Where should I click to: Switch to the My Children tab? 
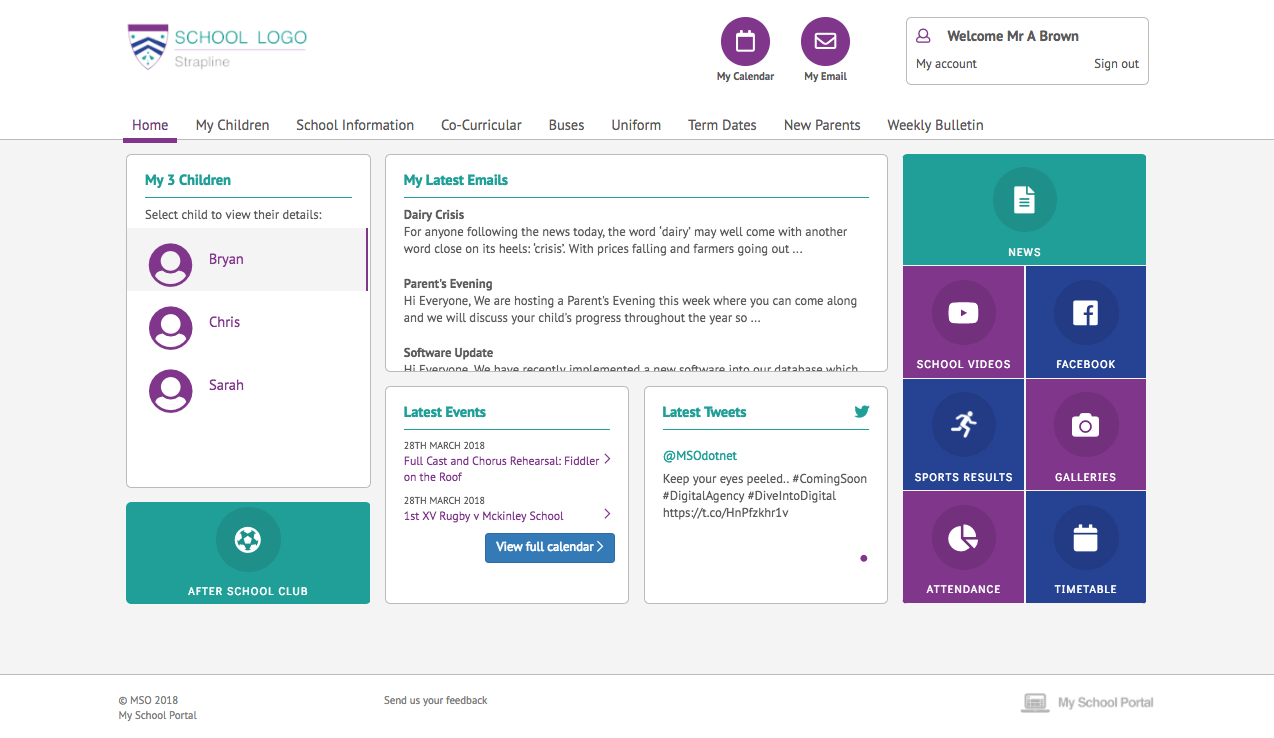(x=232, y=125)
